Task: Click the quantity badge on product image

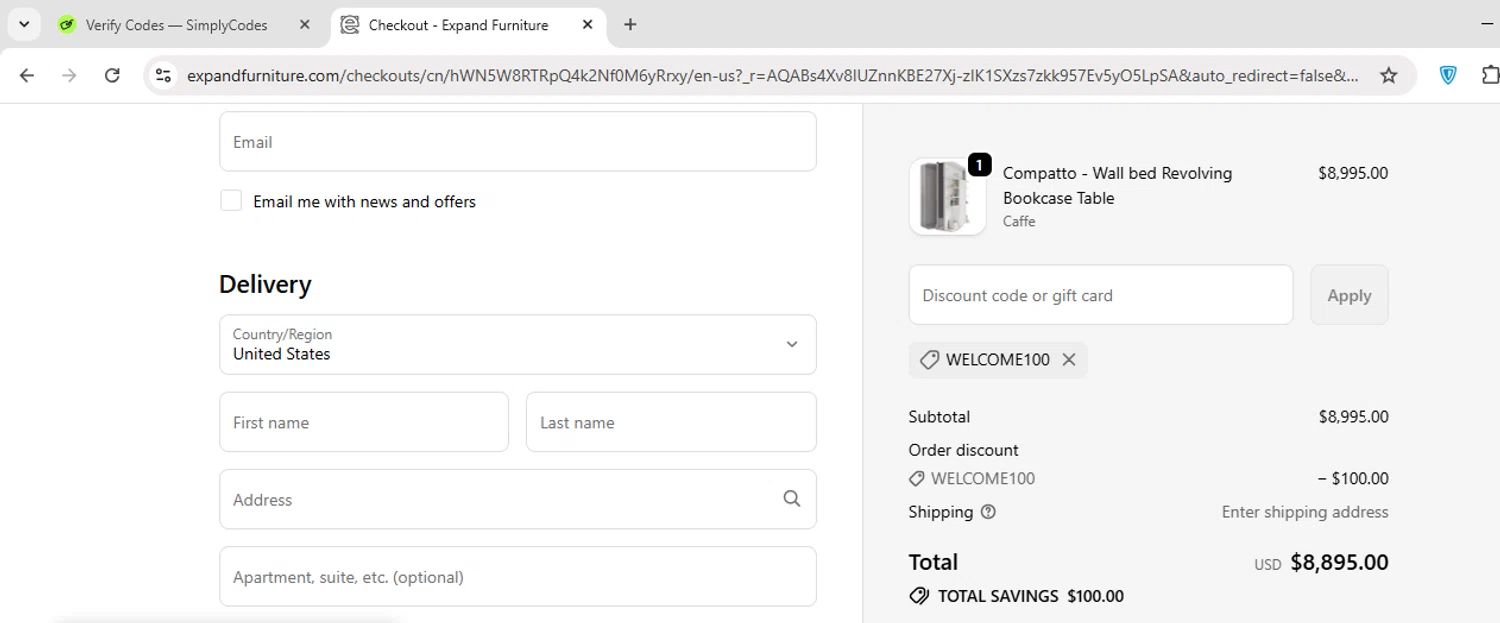Action: pyautogui.click(x=980, y=164)
